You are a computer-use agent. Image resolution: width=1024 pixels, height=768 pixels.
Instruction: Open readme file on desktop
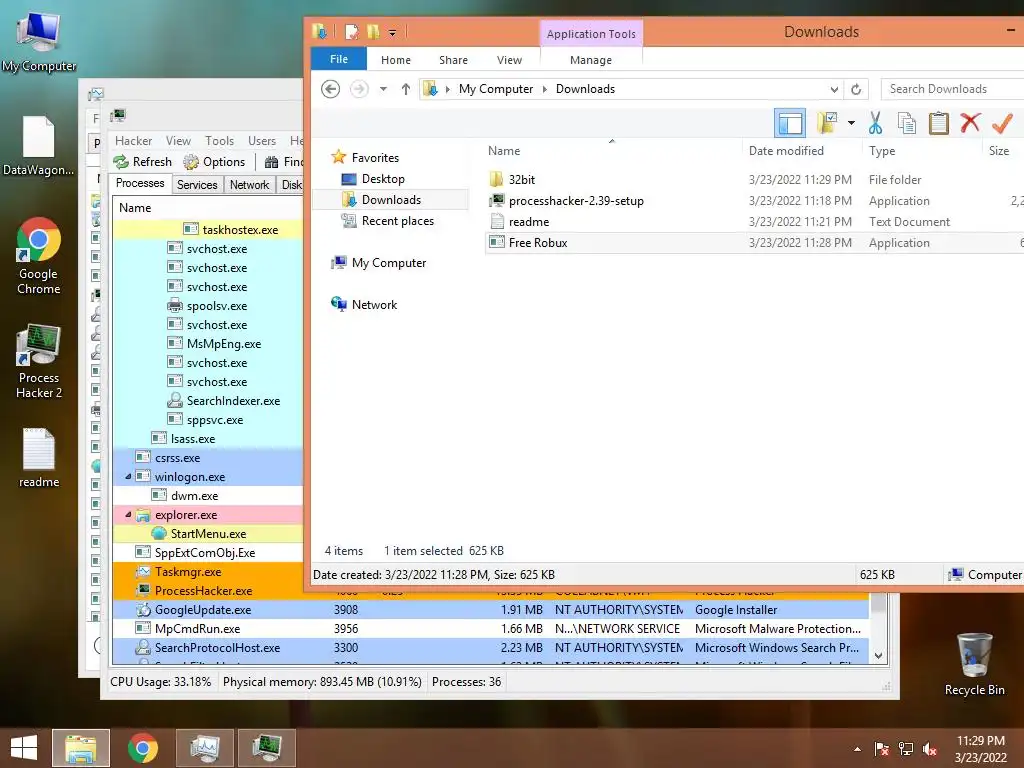point(39,458)
